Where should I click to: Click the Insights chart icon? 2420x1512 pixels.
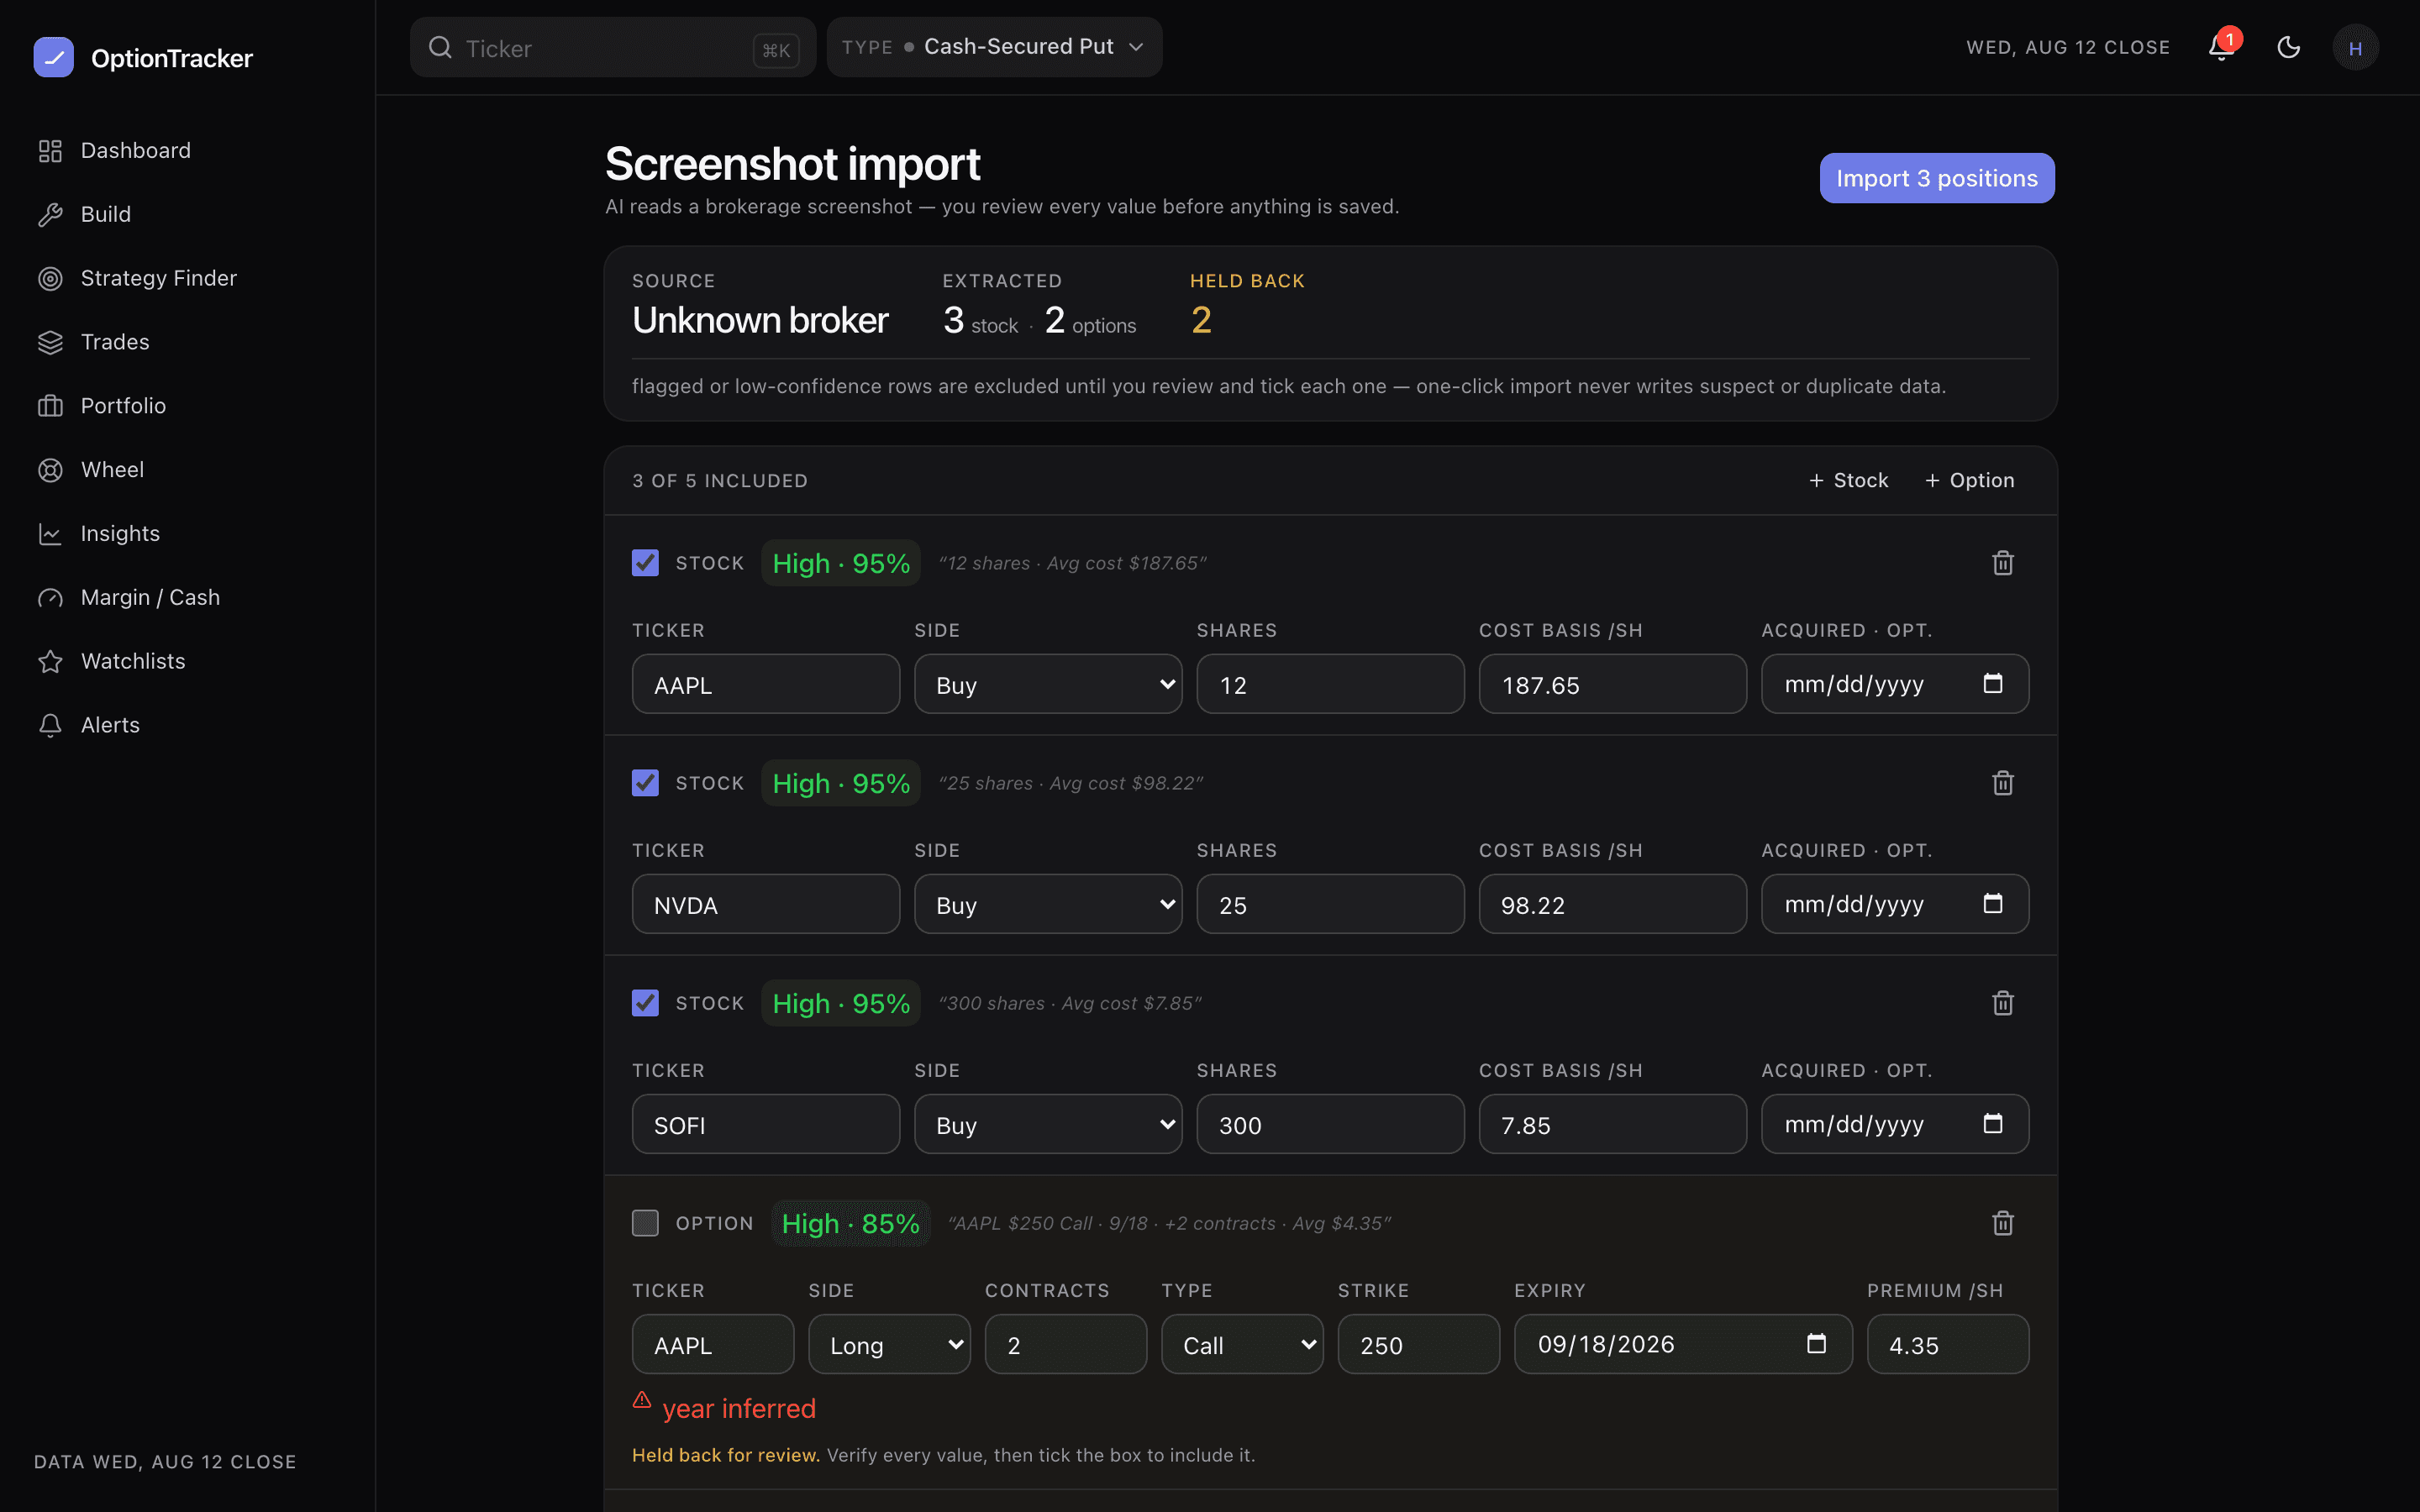(x=50, y=534)
